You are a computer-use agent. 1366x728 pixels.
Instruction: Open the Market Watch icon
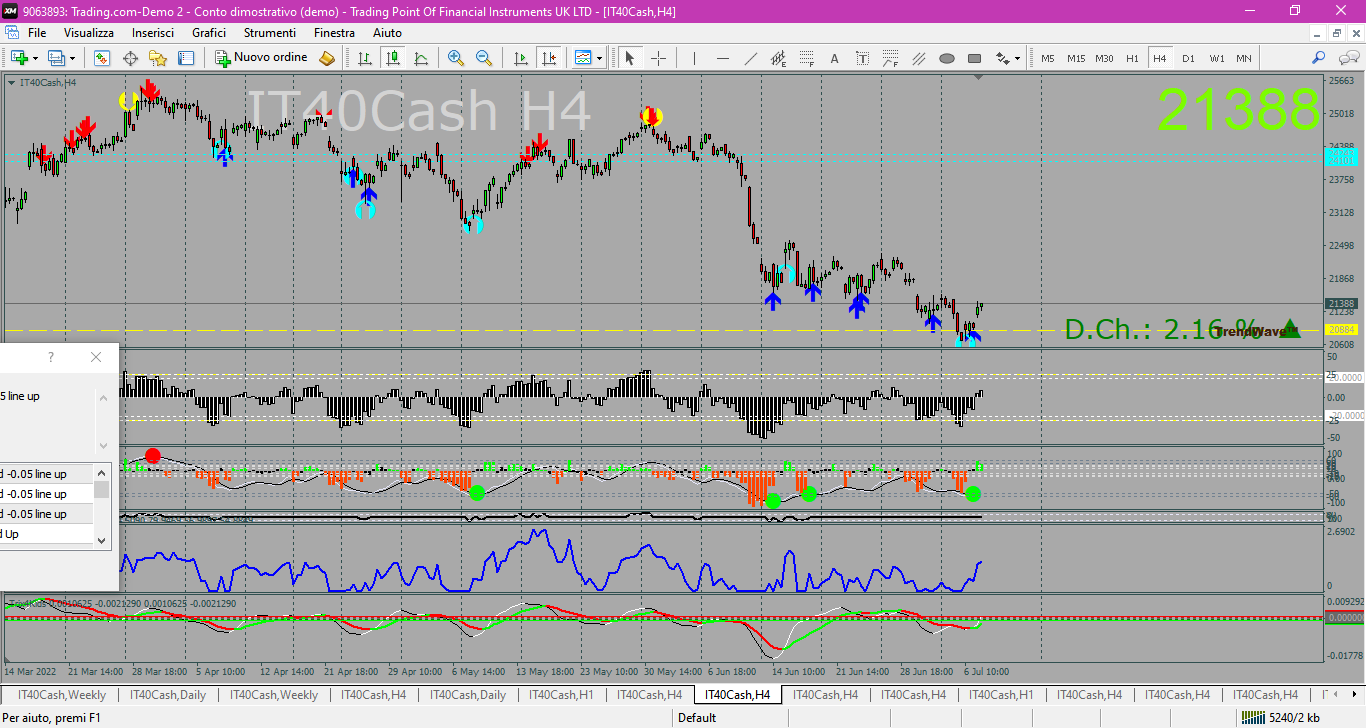(x=102, y=58)
